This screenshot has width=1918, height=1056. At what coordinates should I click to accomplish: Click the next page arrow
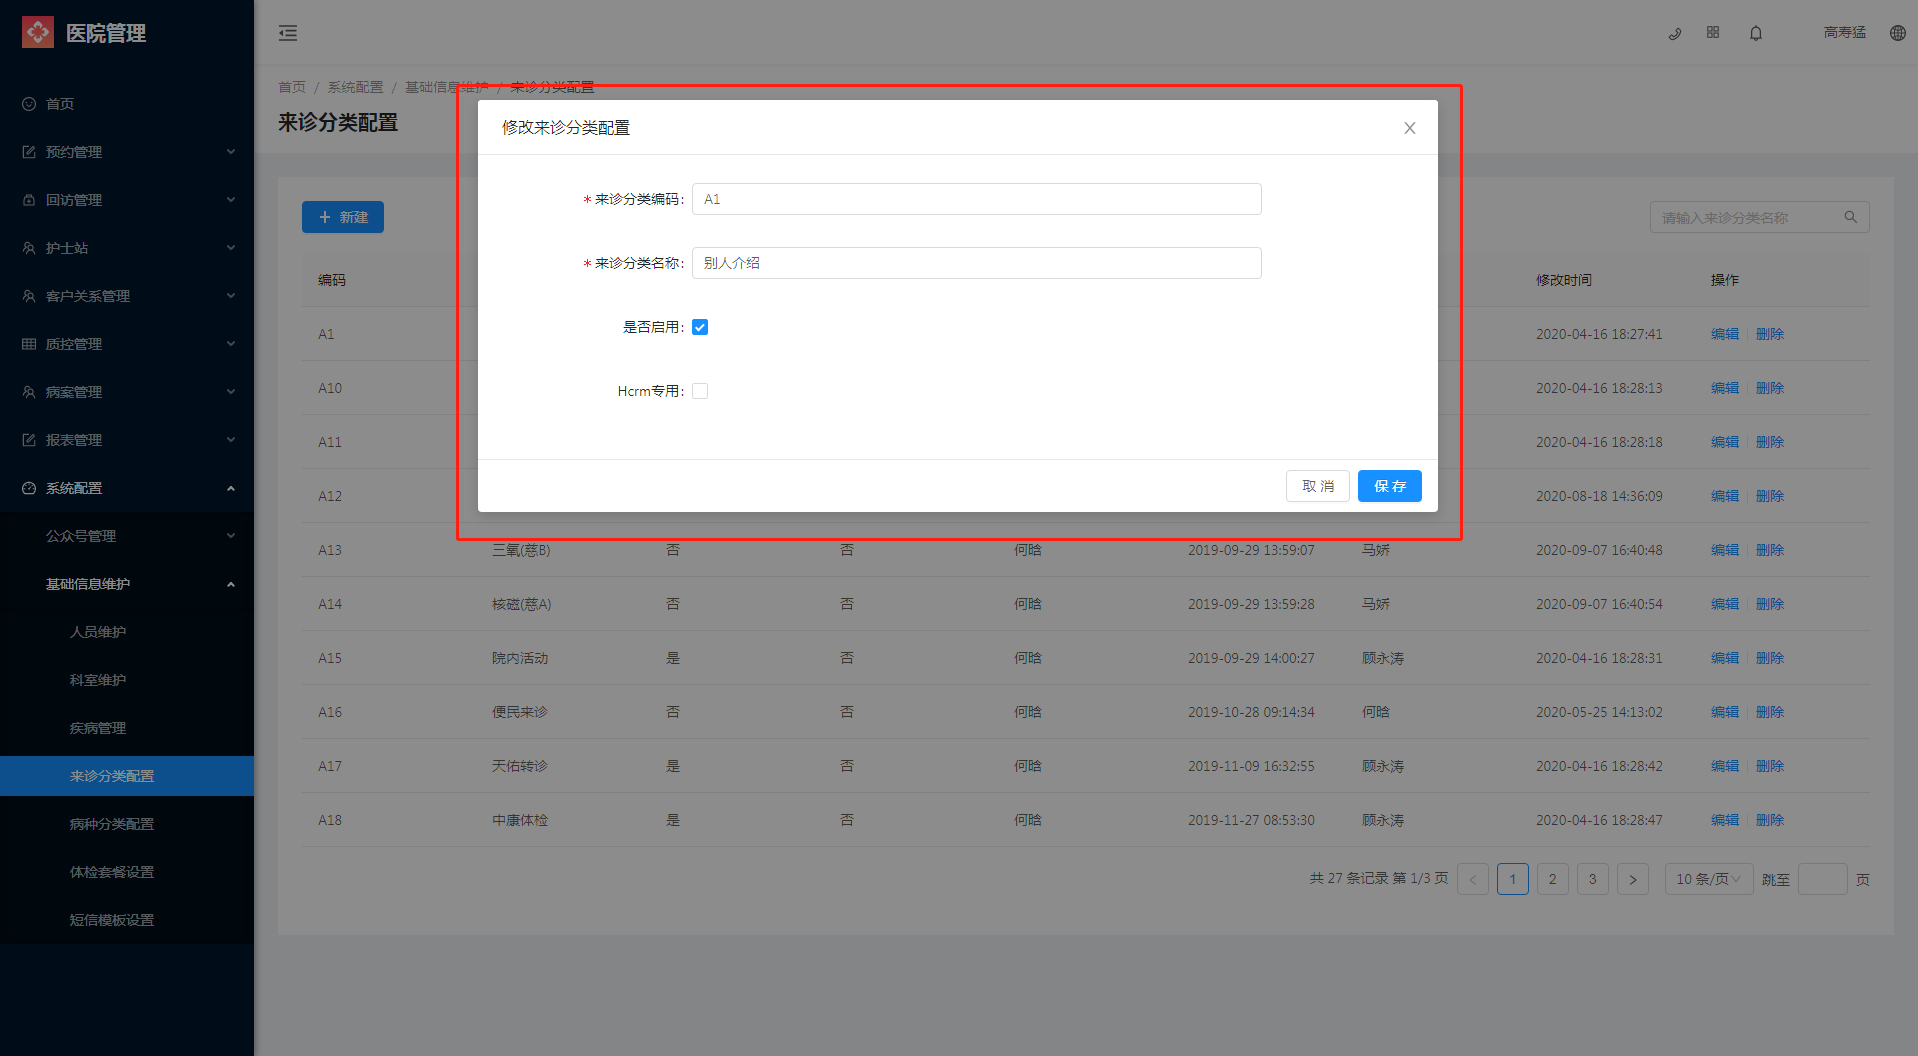coord(1632,879)
